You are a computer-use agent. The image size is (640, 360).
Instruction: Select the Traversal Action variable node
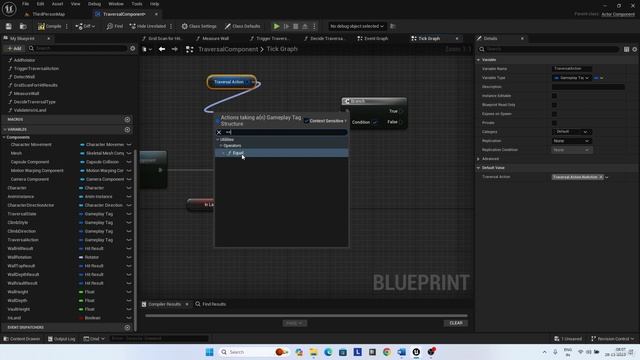pyautogui.click(x=231, y=82)
